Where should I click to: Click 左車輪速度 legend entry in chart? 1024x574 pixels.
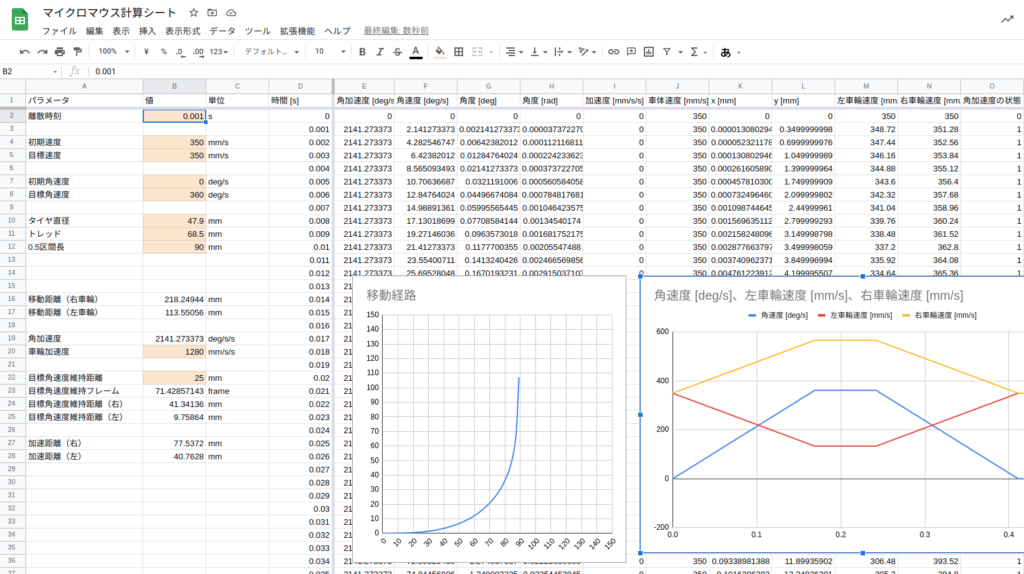pos(854,315)
